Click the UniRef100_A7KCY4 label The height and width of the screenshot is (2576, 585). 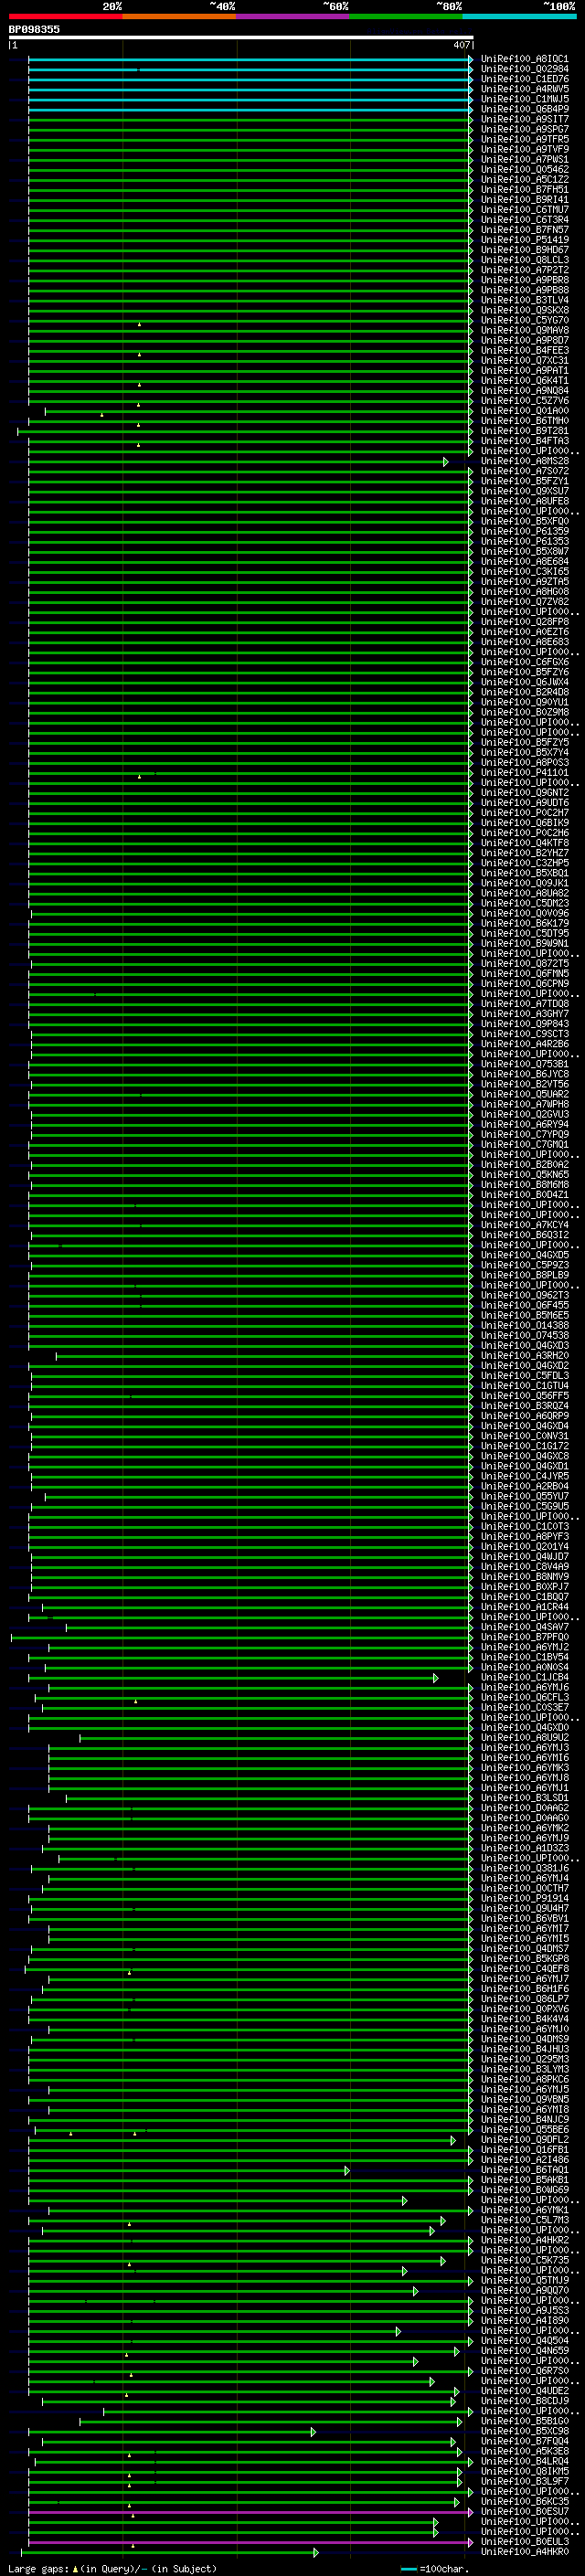click(524, 1225)
